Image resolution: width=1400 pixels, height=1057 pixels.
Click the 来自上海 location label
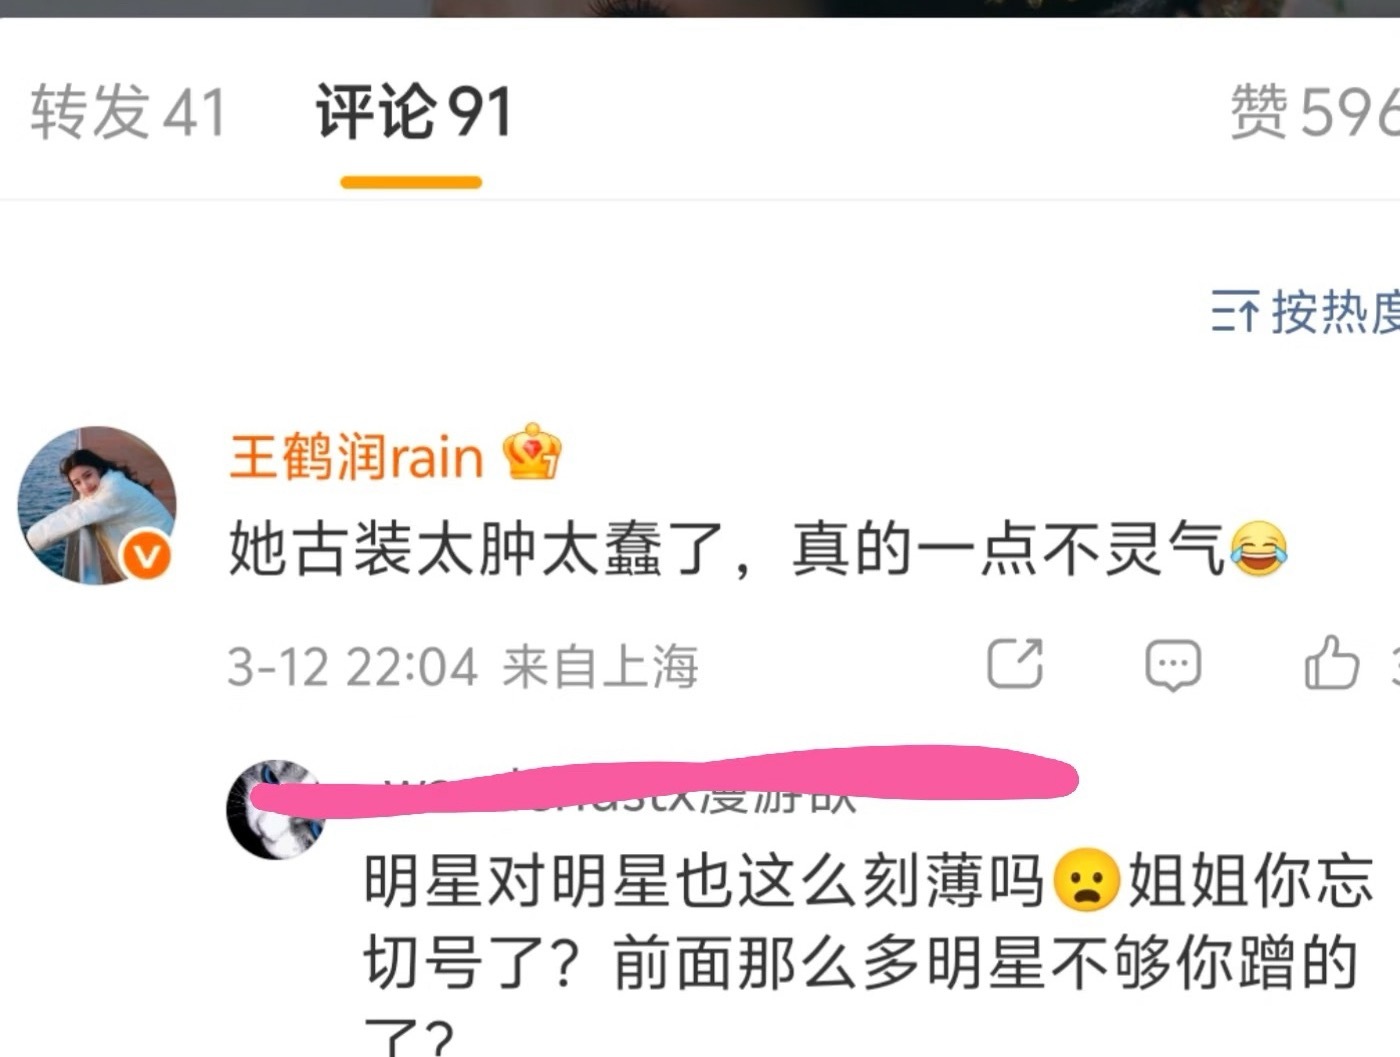pos(600,666)
